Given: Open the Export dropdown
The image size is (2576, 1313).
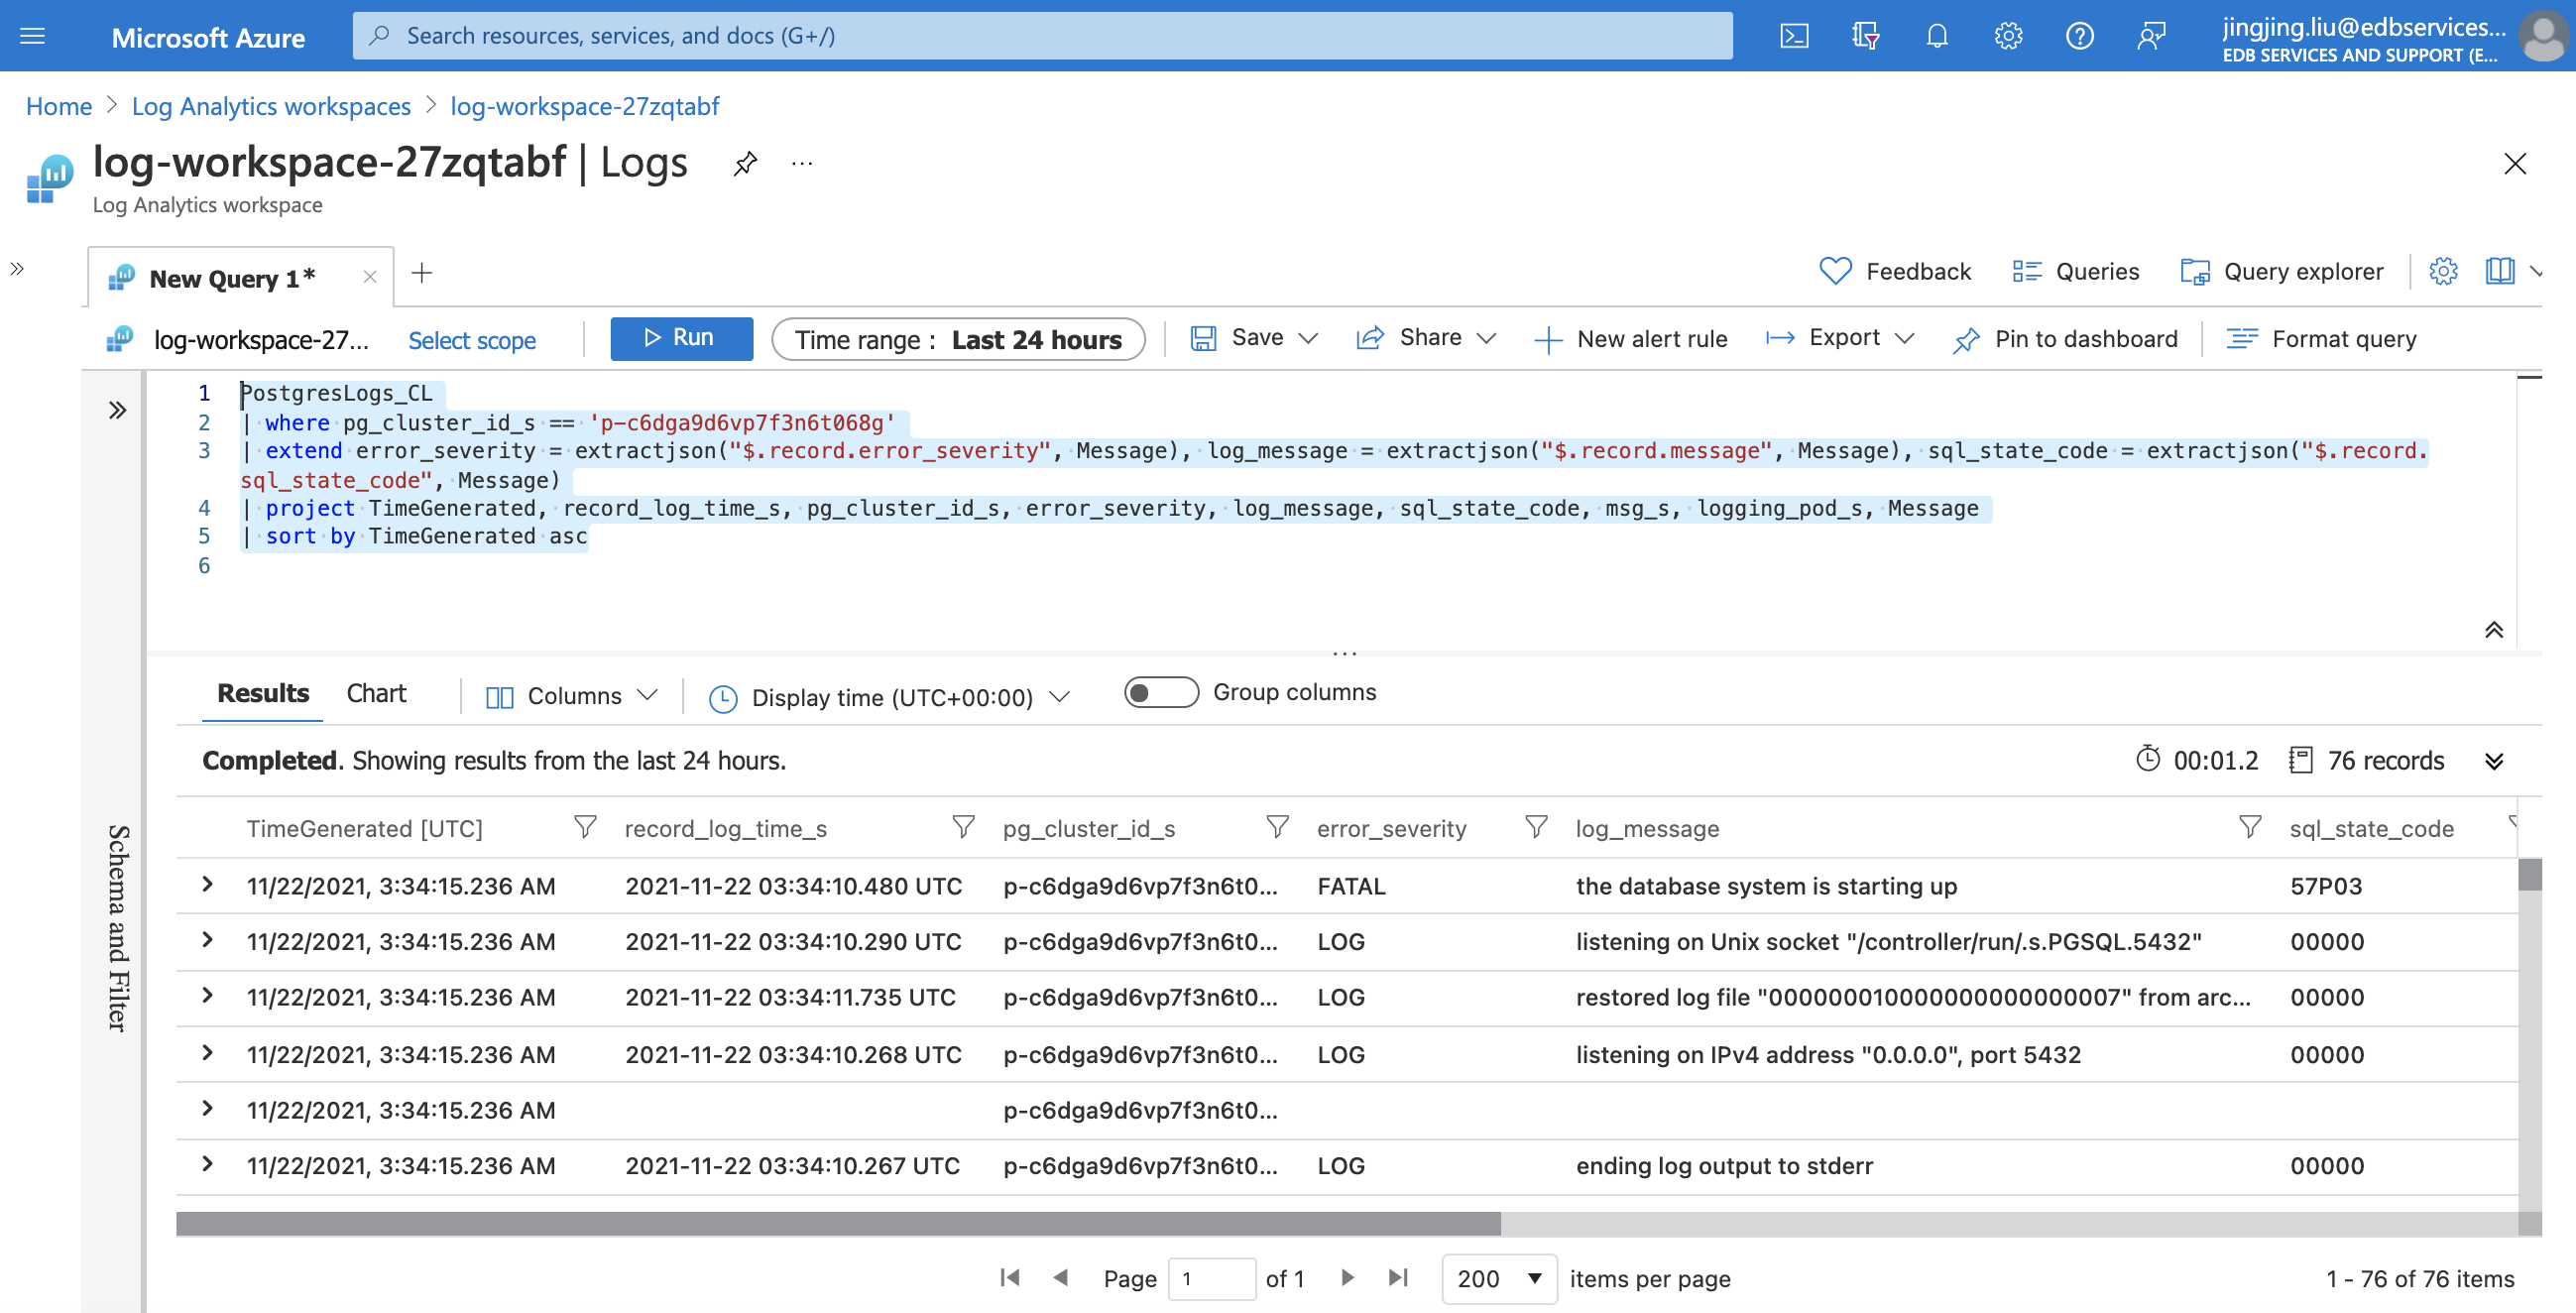Looking at the screenshot, I should point(1839,338).
